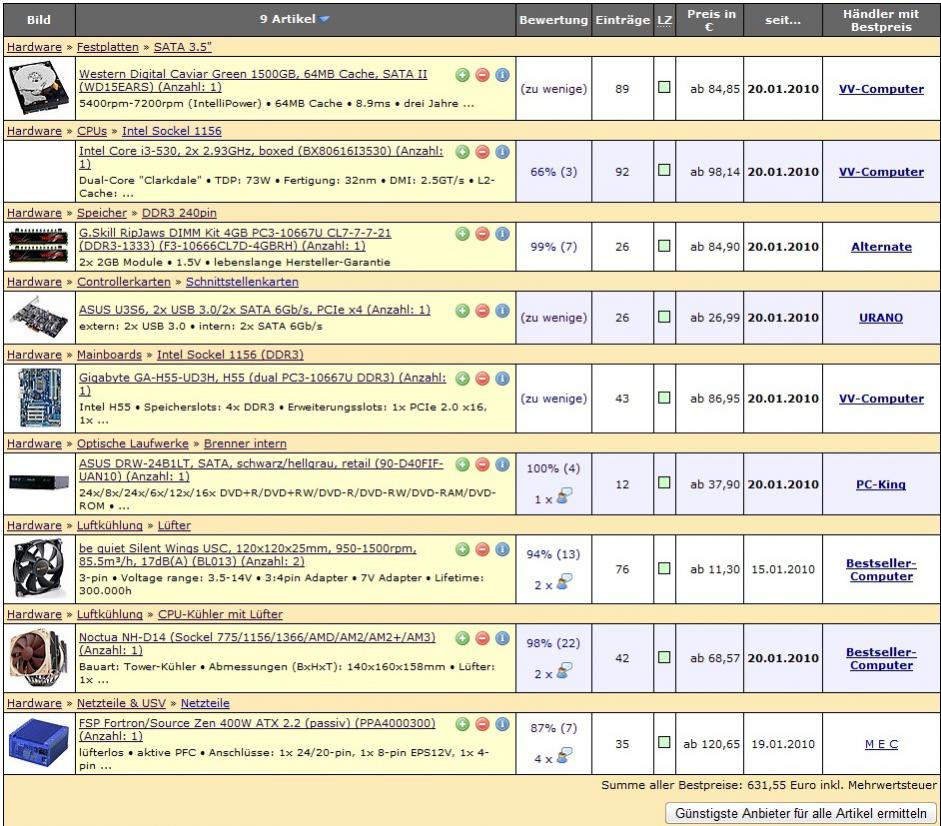The height and width of the screenshot is (826, 941).
Task: Open M E C dealer link
Action: (881, 744)
